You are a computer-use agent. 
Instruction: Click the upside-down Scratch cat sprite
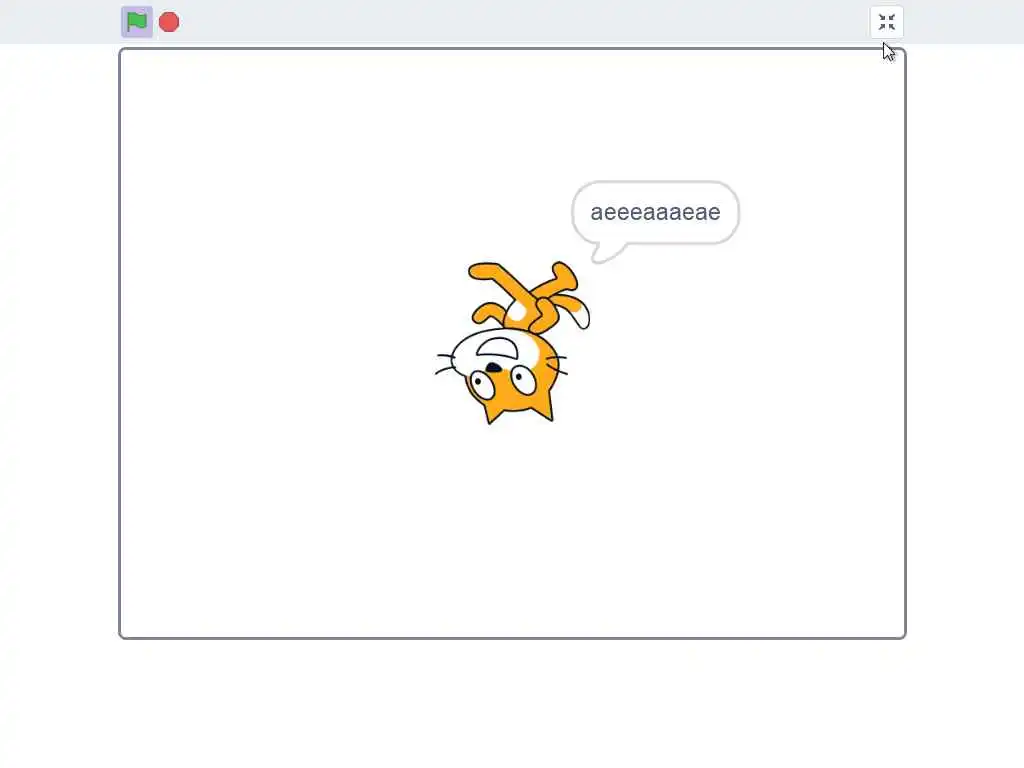click(513, 342)
